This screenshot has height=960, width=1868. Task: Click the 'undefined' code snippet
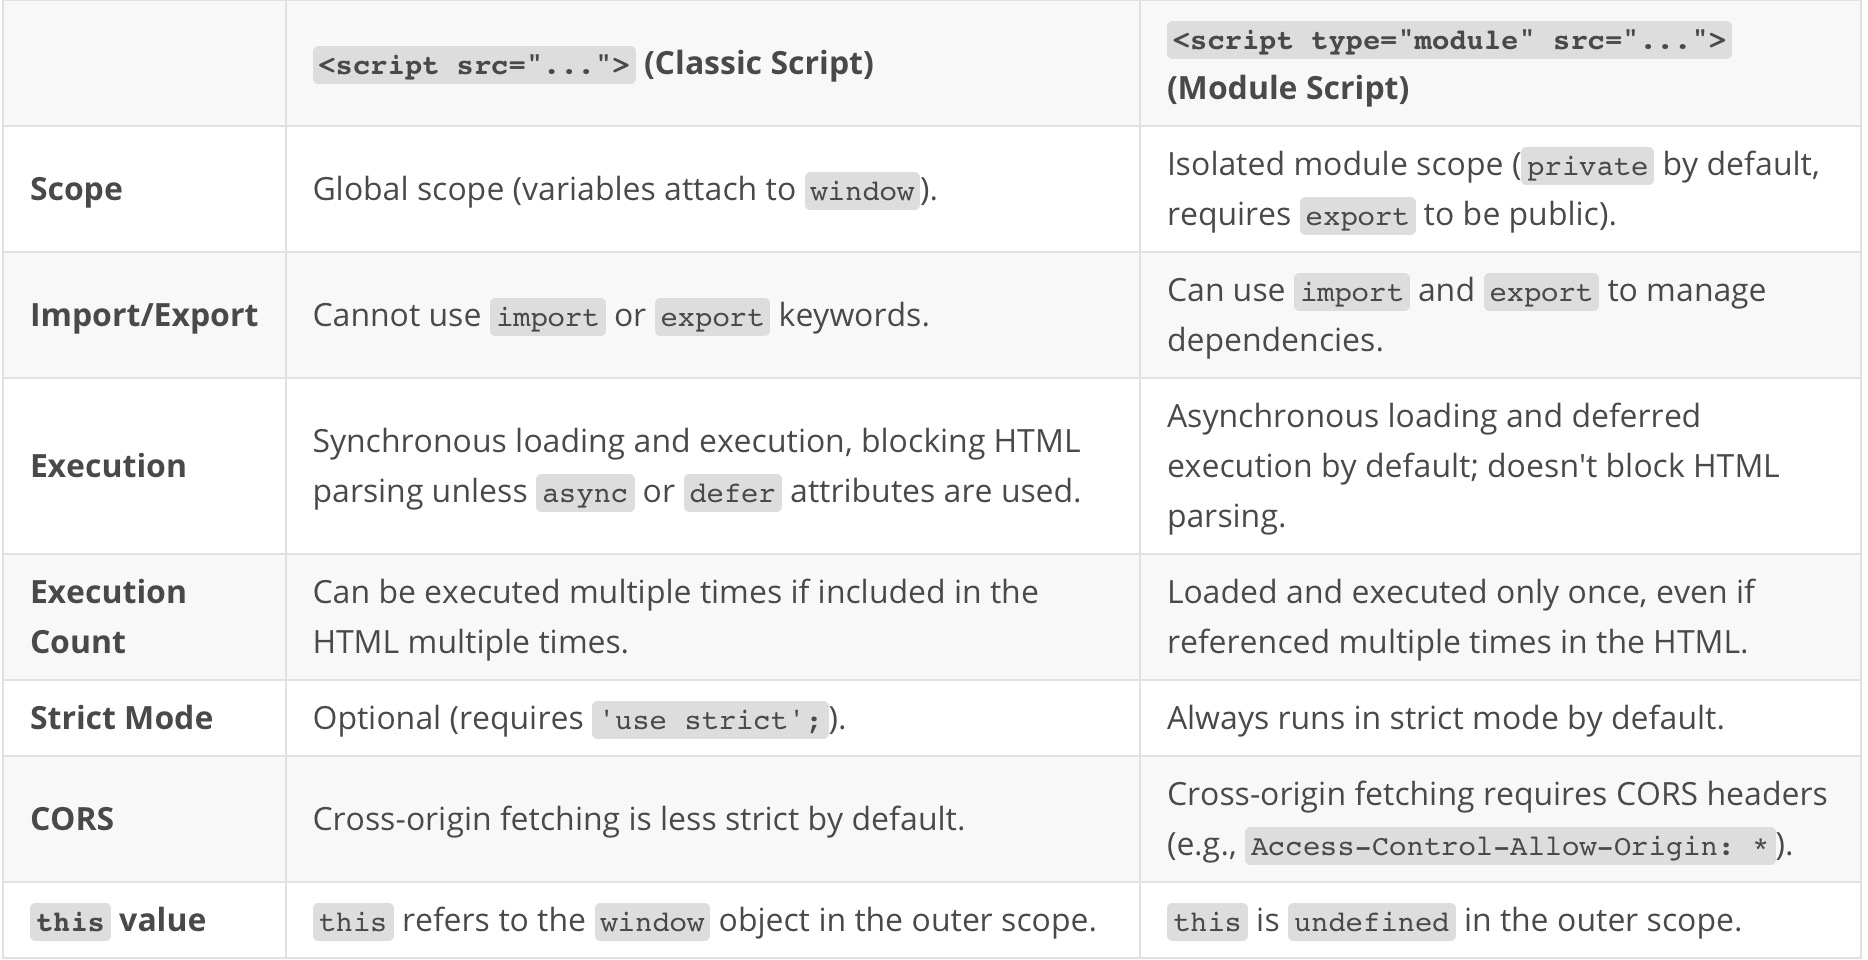point(1371,922)
